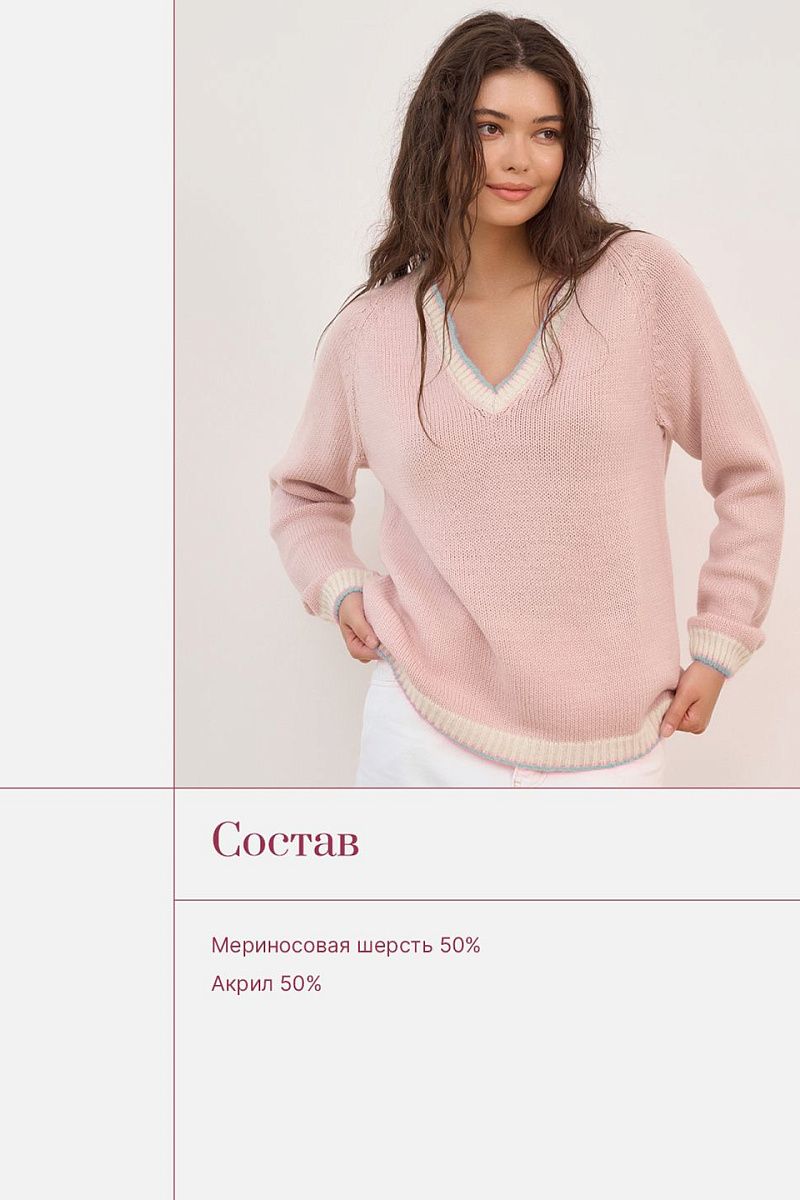Click the striped cuff near the hip
800x1200 pixels.
[718, 652]
